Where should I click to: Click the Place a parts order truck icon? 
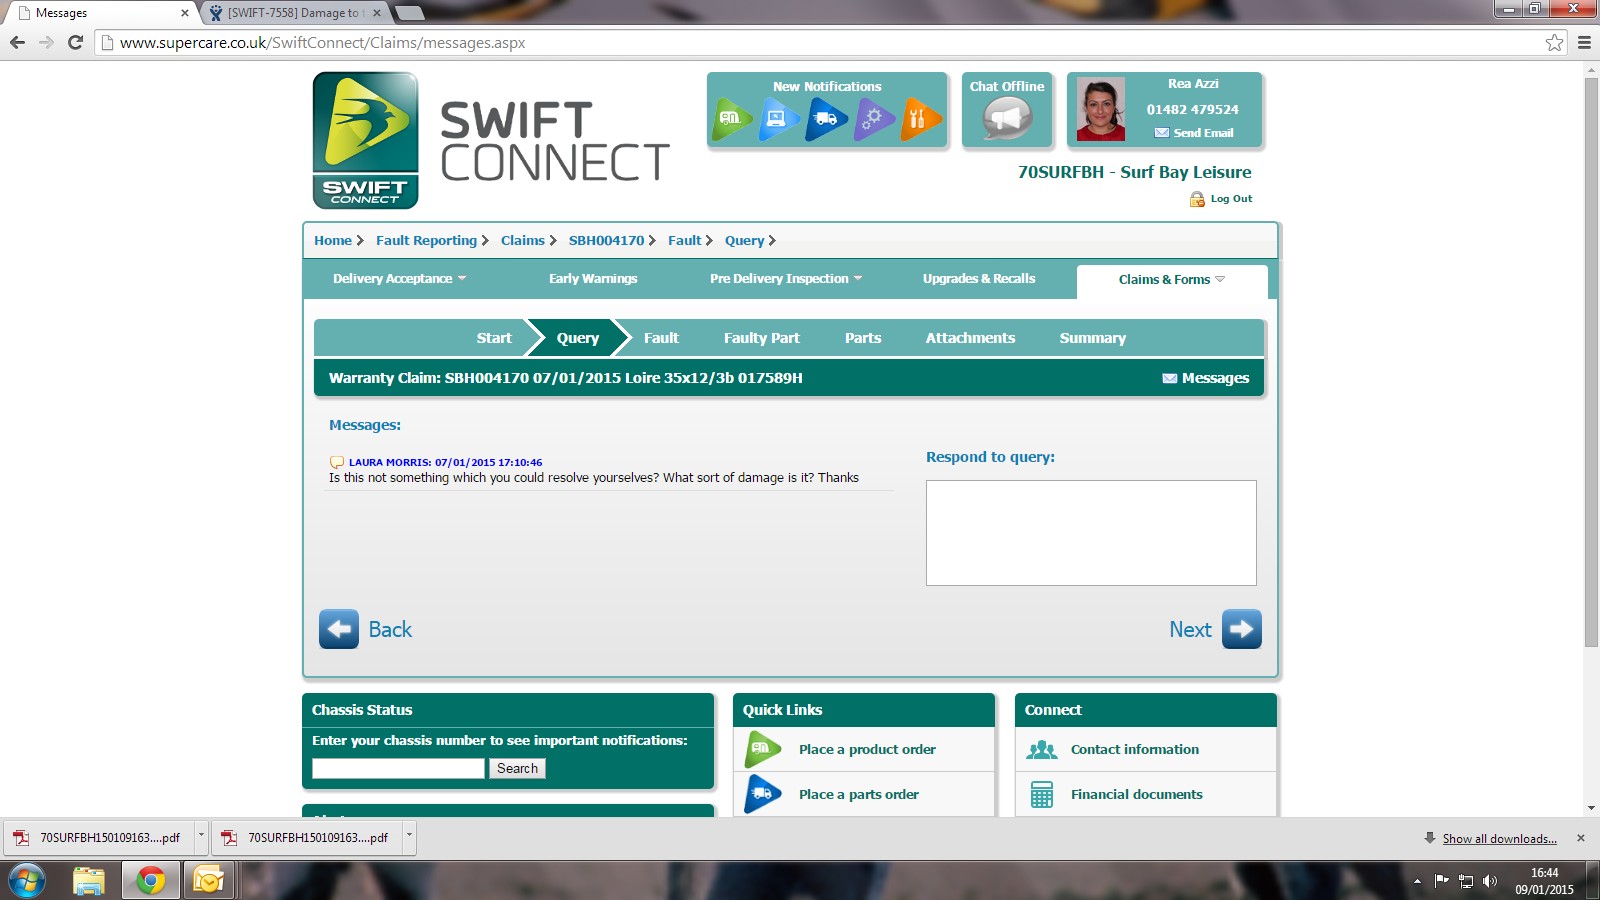(x=762, y=794)
